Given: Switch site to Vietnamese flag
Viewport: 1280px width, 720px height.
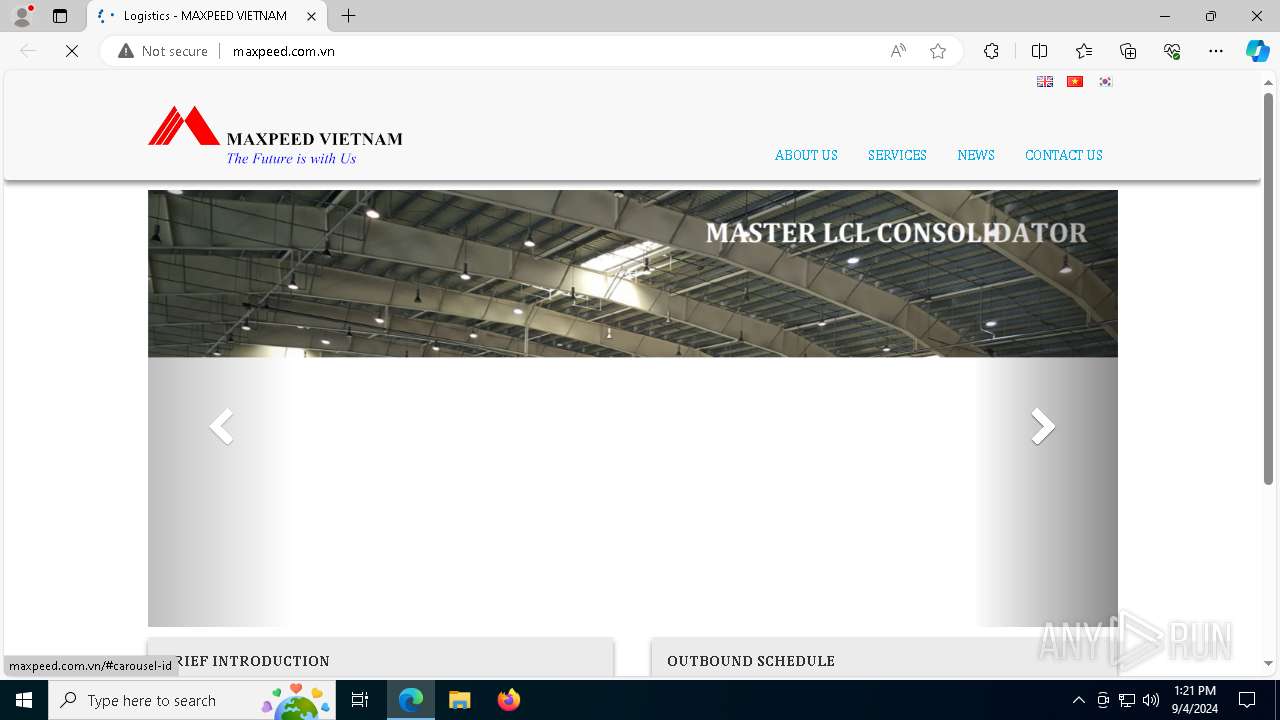Looking at the screenshot, I should point(1075,82).
